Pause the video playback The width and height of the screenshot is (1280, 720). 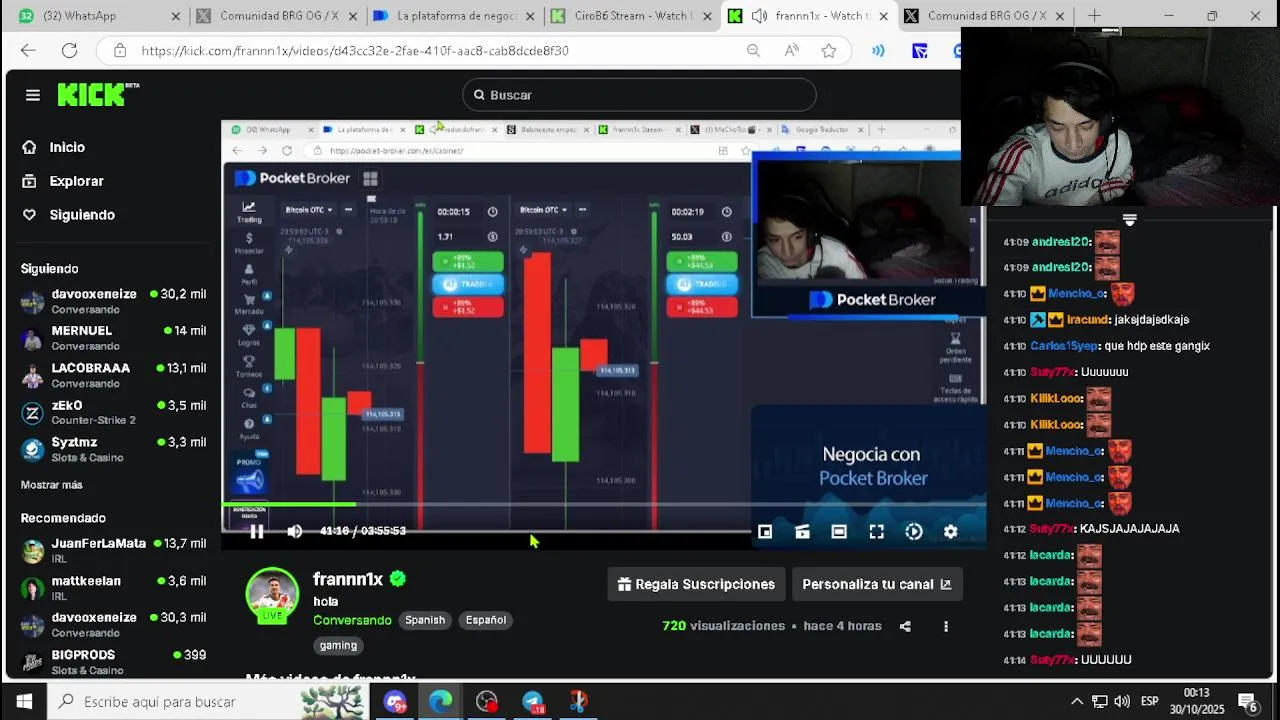(257, 532)
